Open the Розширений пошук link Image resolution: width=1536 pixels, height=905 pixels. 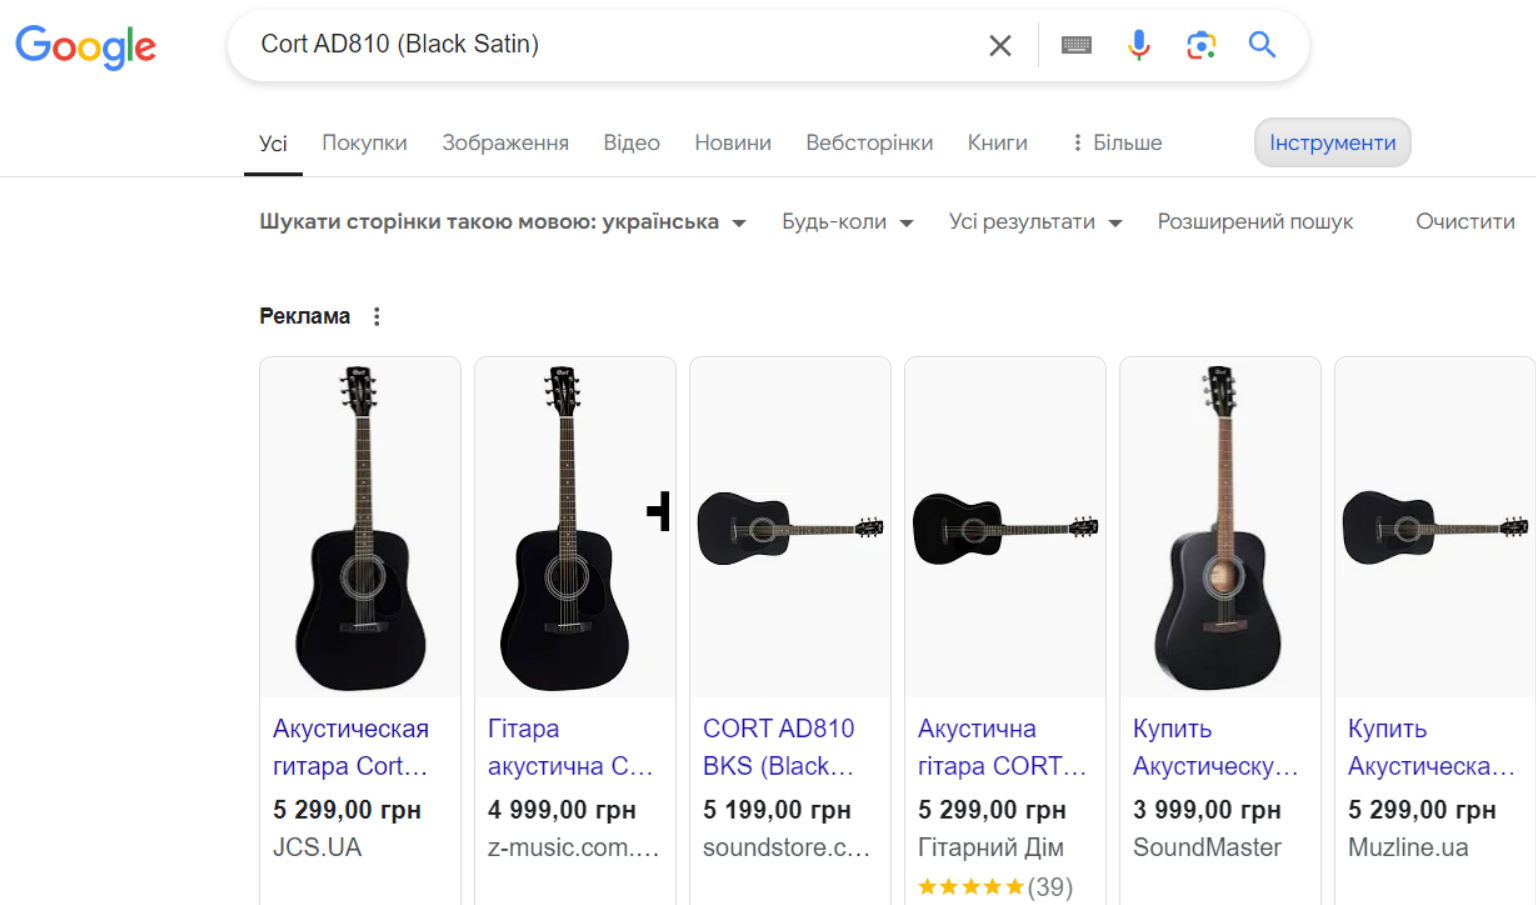pyautogui.click(x=1254, y=222)
